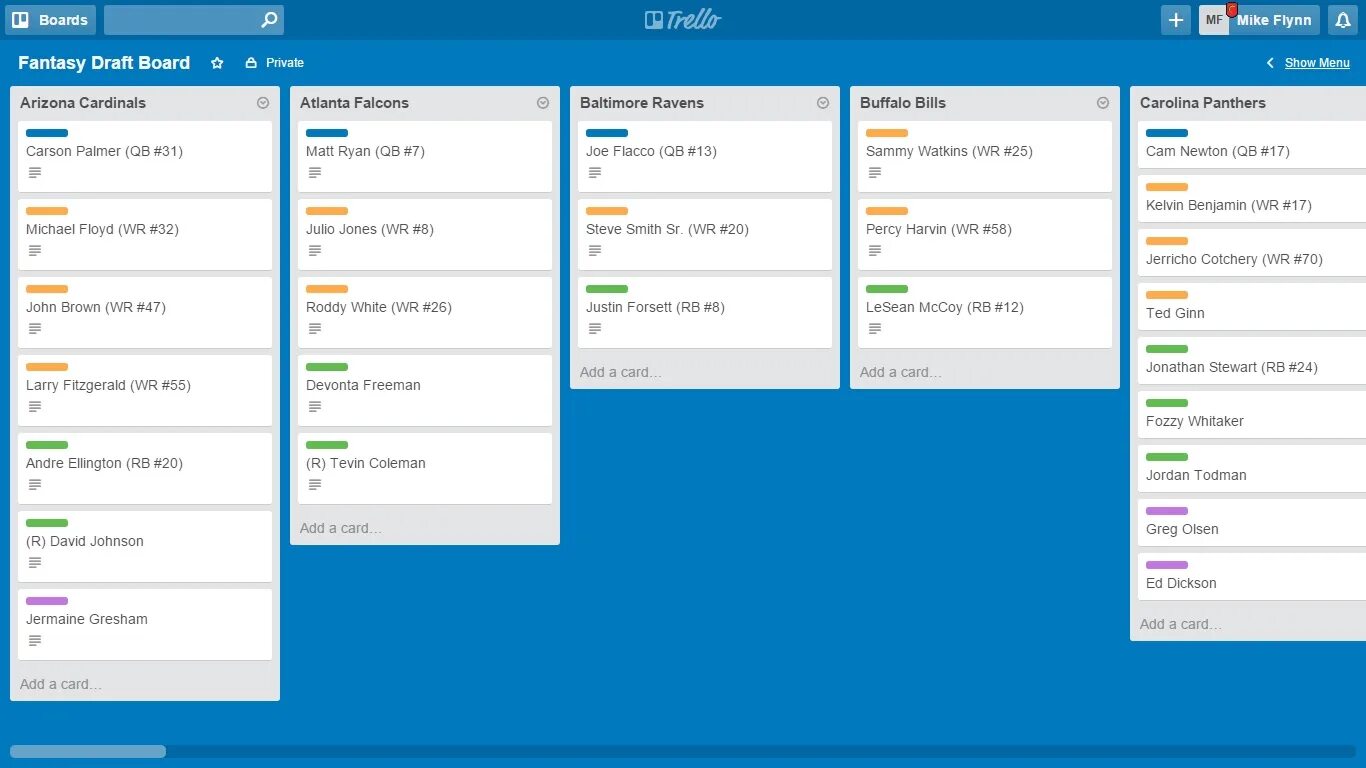Click purple label on Jermaine Gresham card

47,601
